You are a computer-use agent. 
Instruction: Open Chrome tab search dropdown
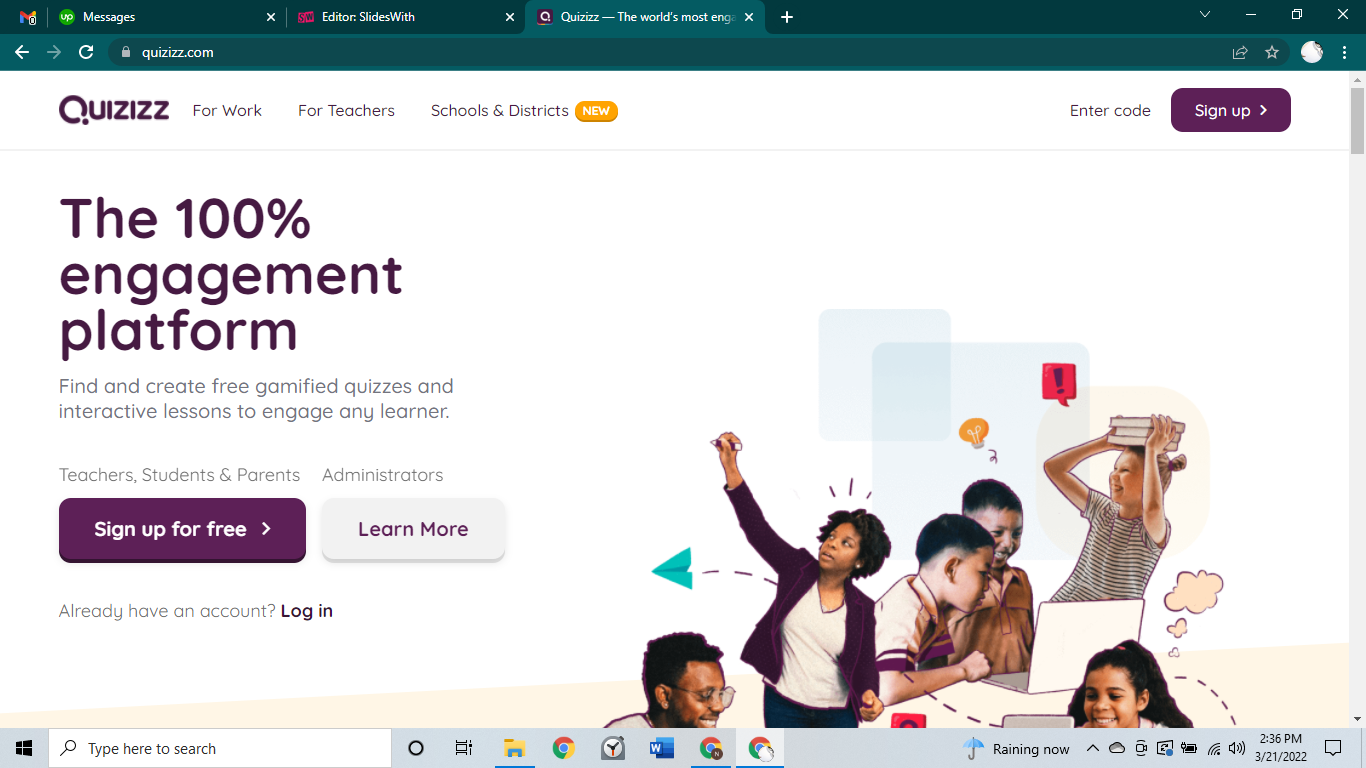[x=1205, y=15]
